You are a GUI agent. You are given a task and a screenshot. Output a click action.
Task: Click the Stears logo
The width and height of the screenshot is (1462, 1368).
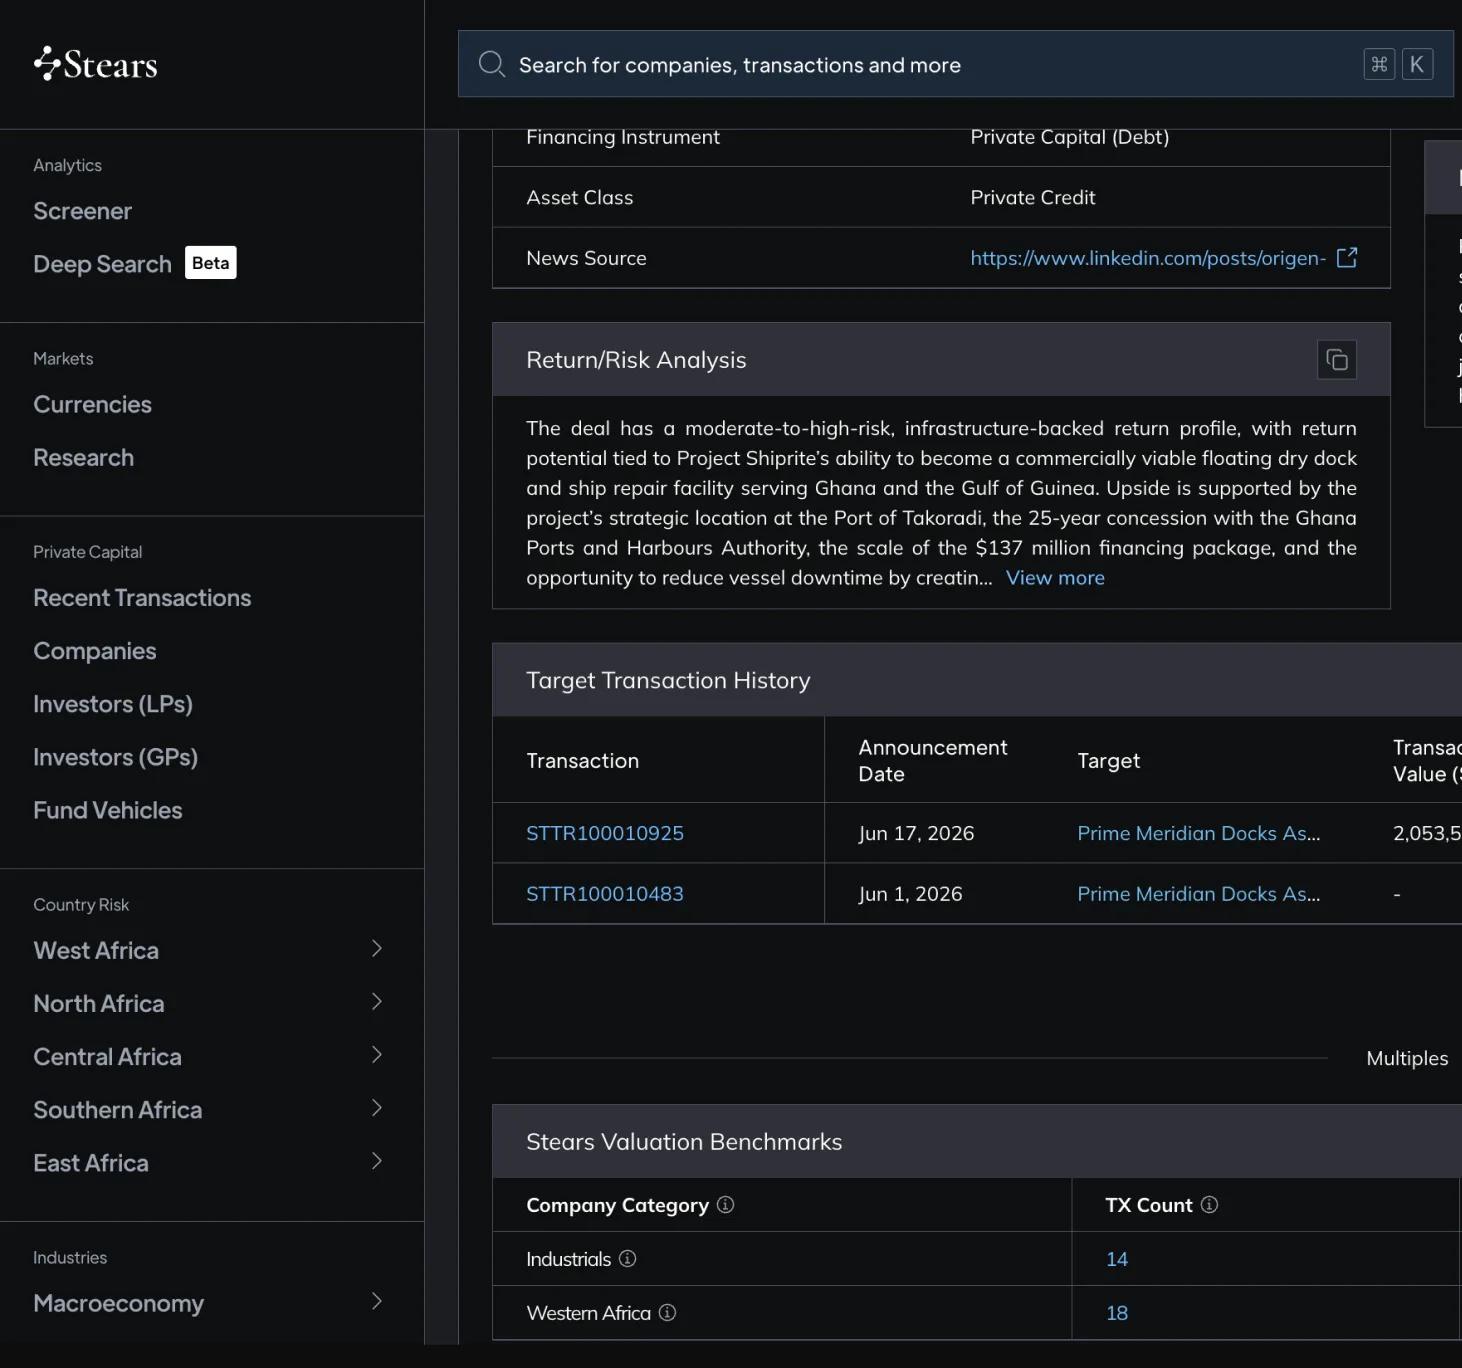[x=96, y=64]
